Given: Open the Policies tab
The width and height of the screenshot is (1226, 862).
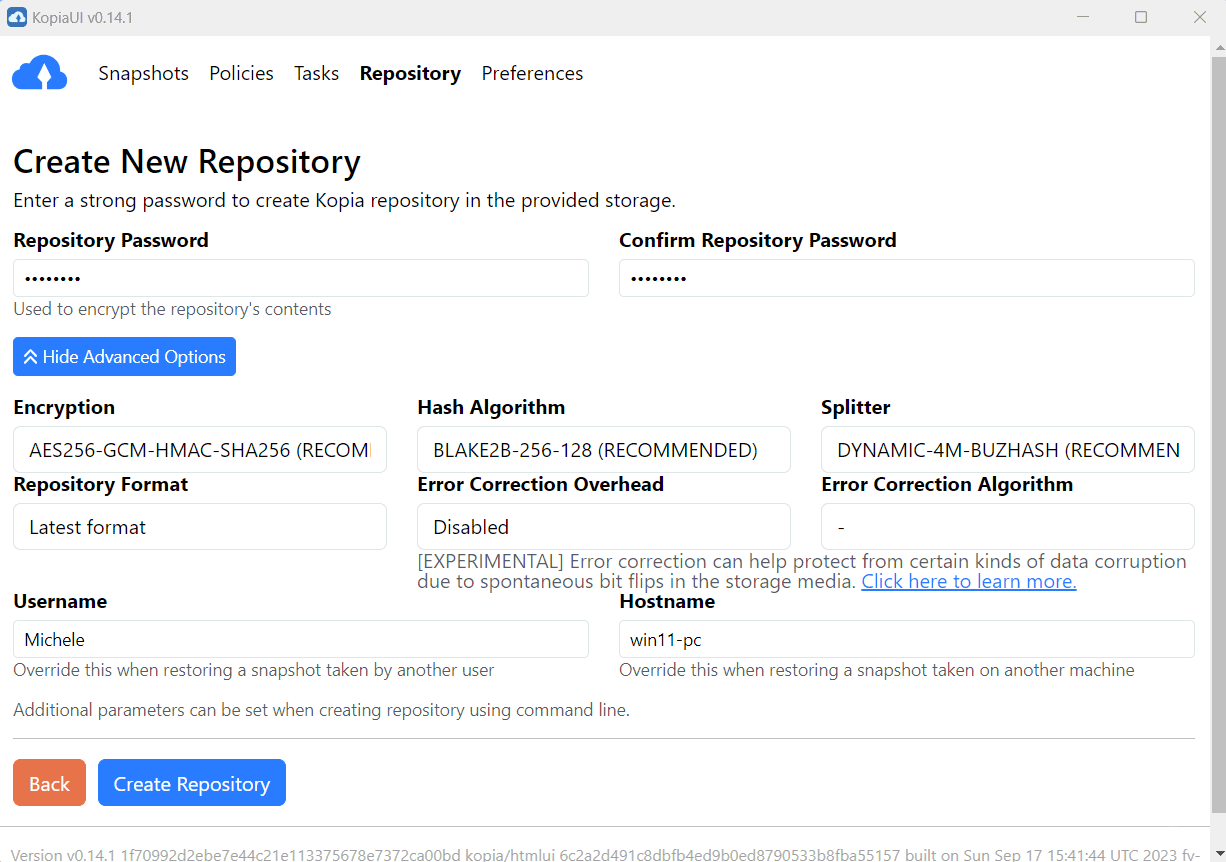Looking at the screenshot, I should tap(241, 73).
